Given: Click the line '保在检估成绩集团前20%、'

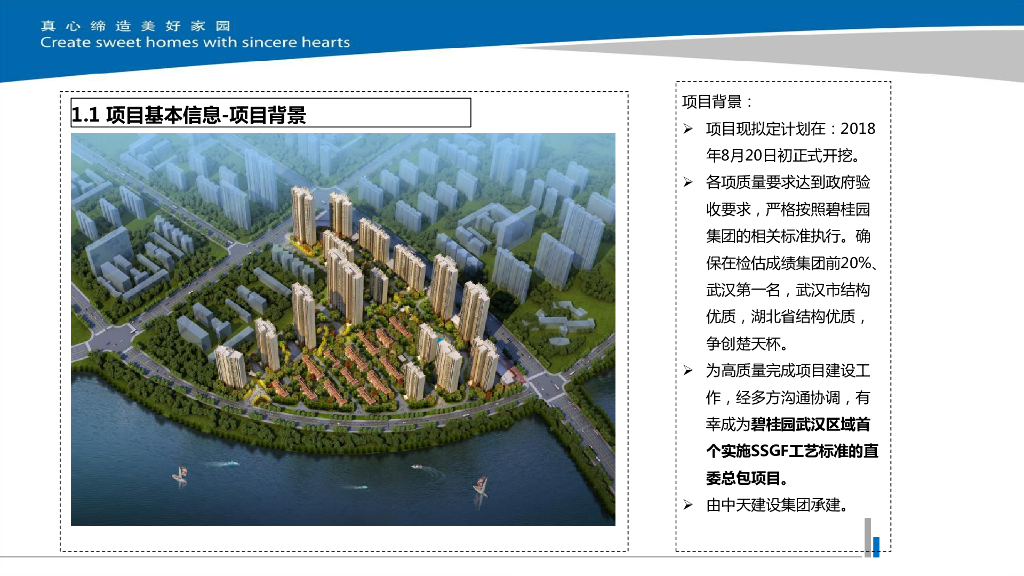Looking at the screenshot, I should click(x=792, y=263).
